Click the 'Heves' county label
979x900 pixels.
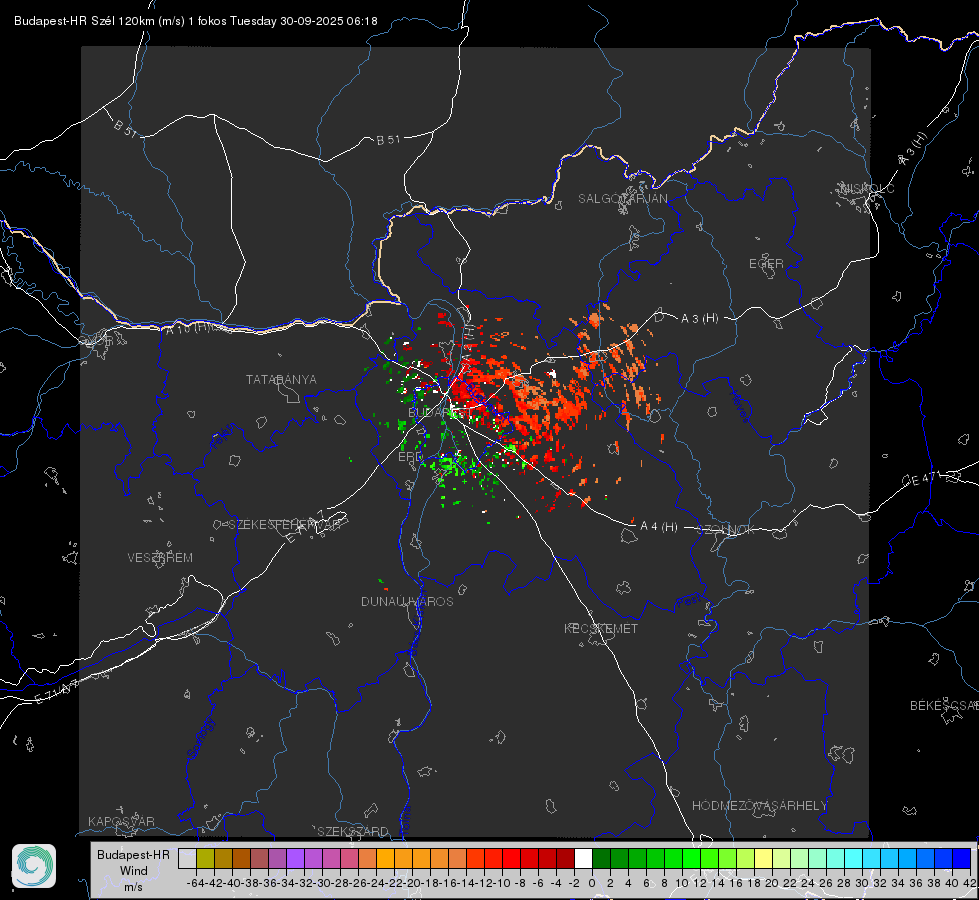pos(739,406)
